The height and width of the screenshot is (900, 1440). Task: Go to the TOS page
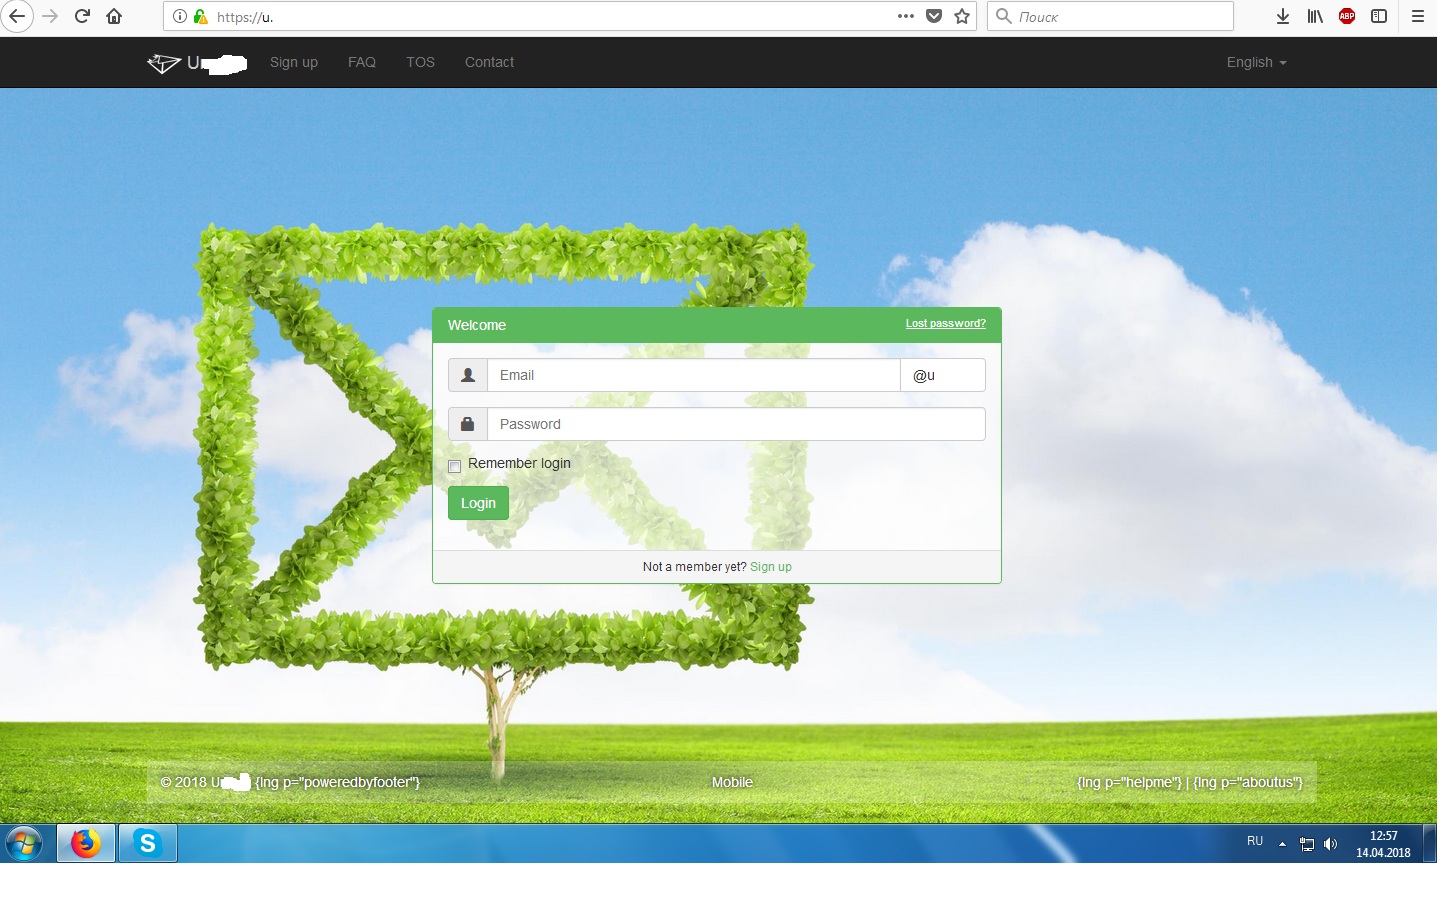coord(420,62)
